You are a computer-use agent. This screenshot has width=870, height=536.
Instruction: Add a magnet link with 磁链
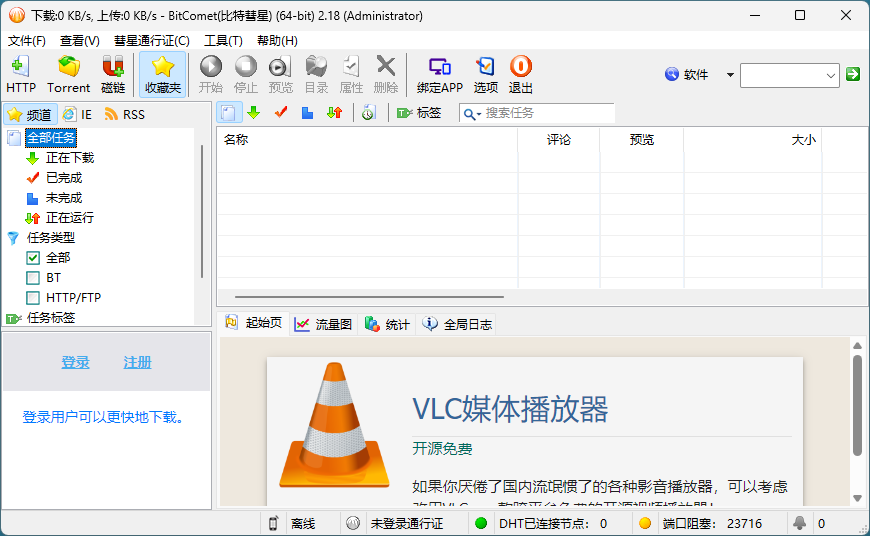[x=113, y=74]
